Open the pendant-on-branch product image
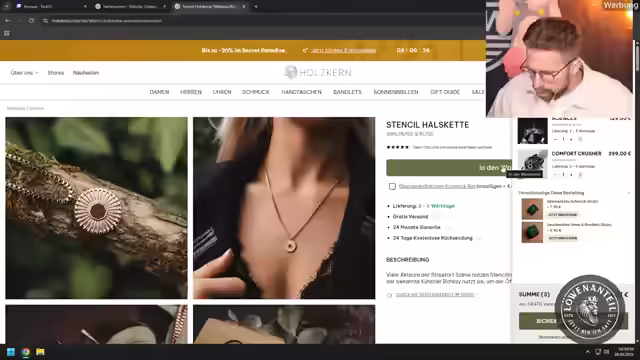 (x=96, y=208)
